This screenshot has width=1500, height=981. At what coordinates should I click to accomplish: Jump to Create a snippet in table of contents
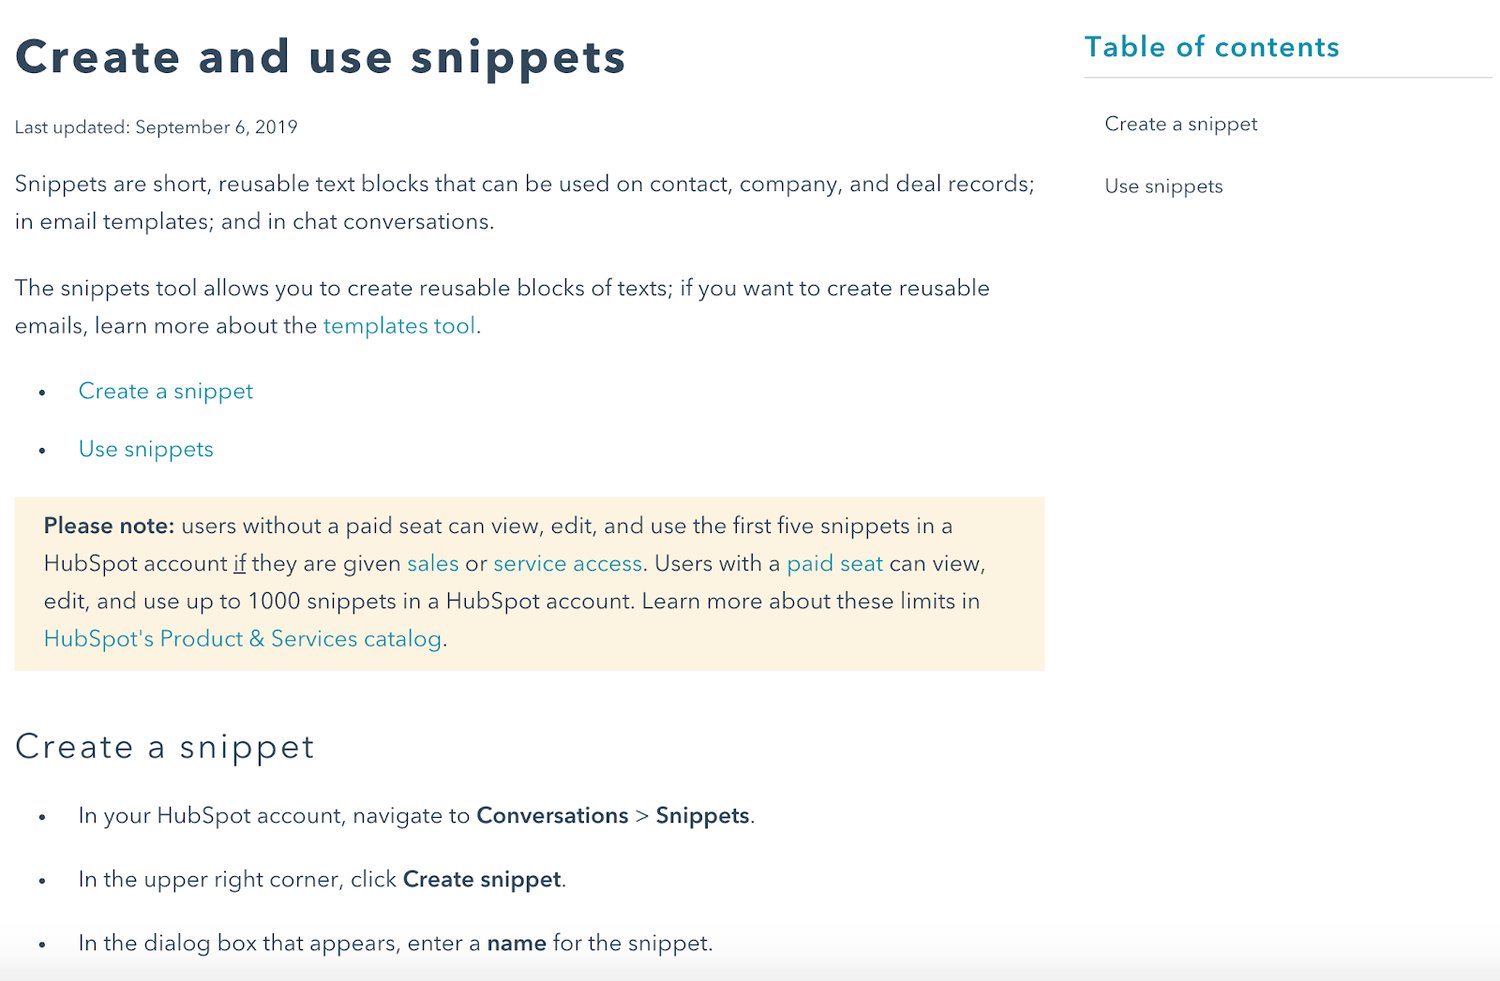coord(1181,124)
